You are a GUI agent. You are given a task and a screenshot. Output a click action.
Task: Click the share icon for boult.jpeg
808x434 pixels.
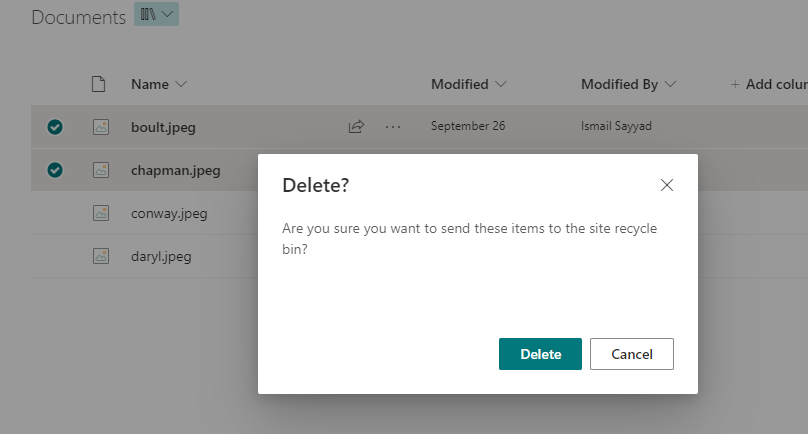(x=356, y=127)
